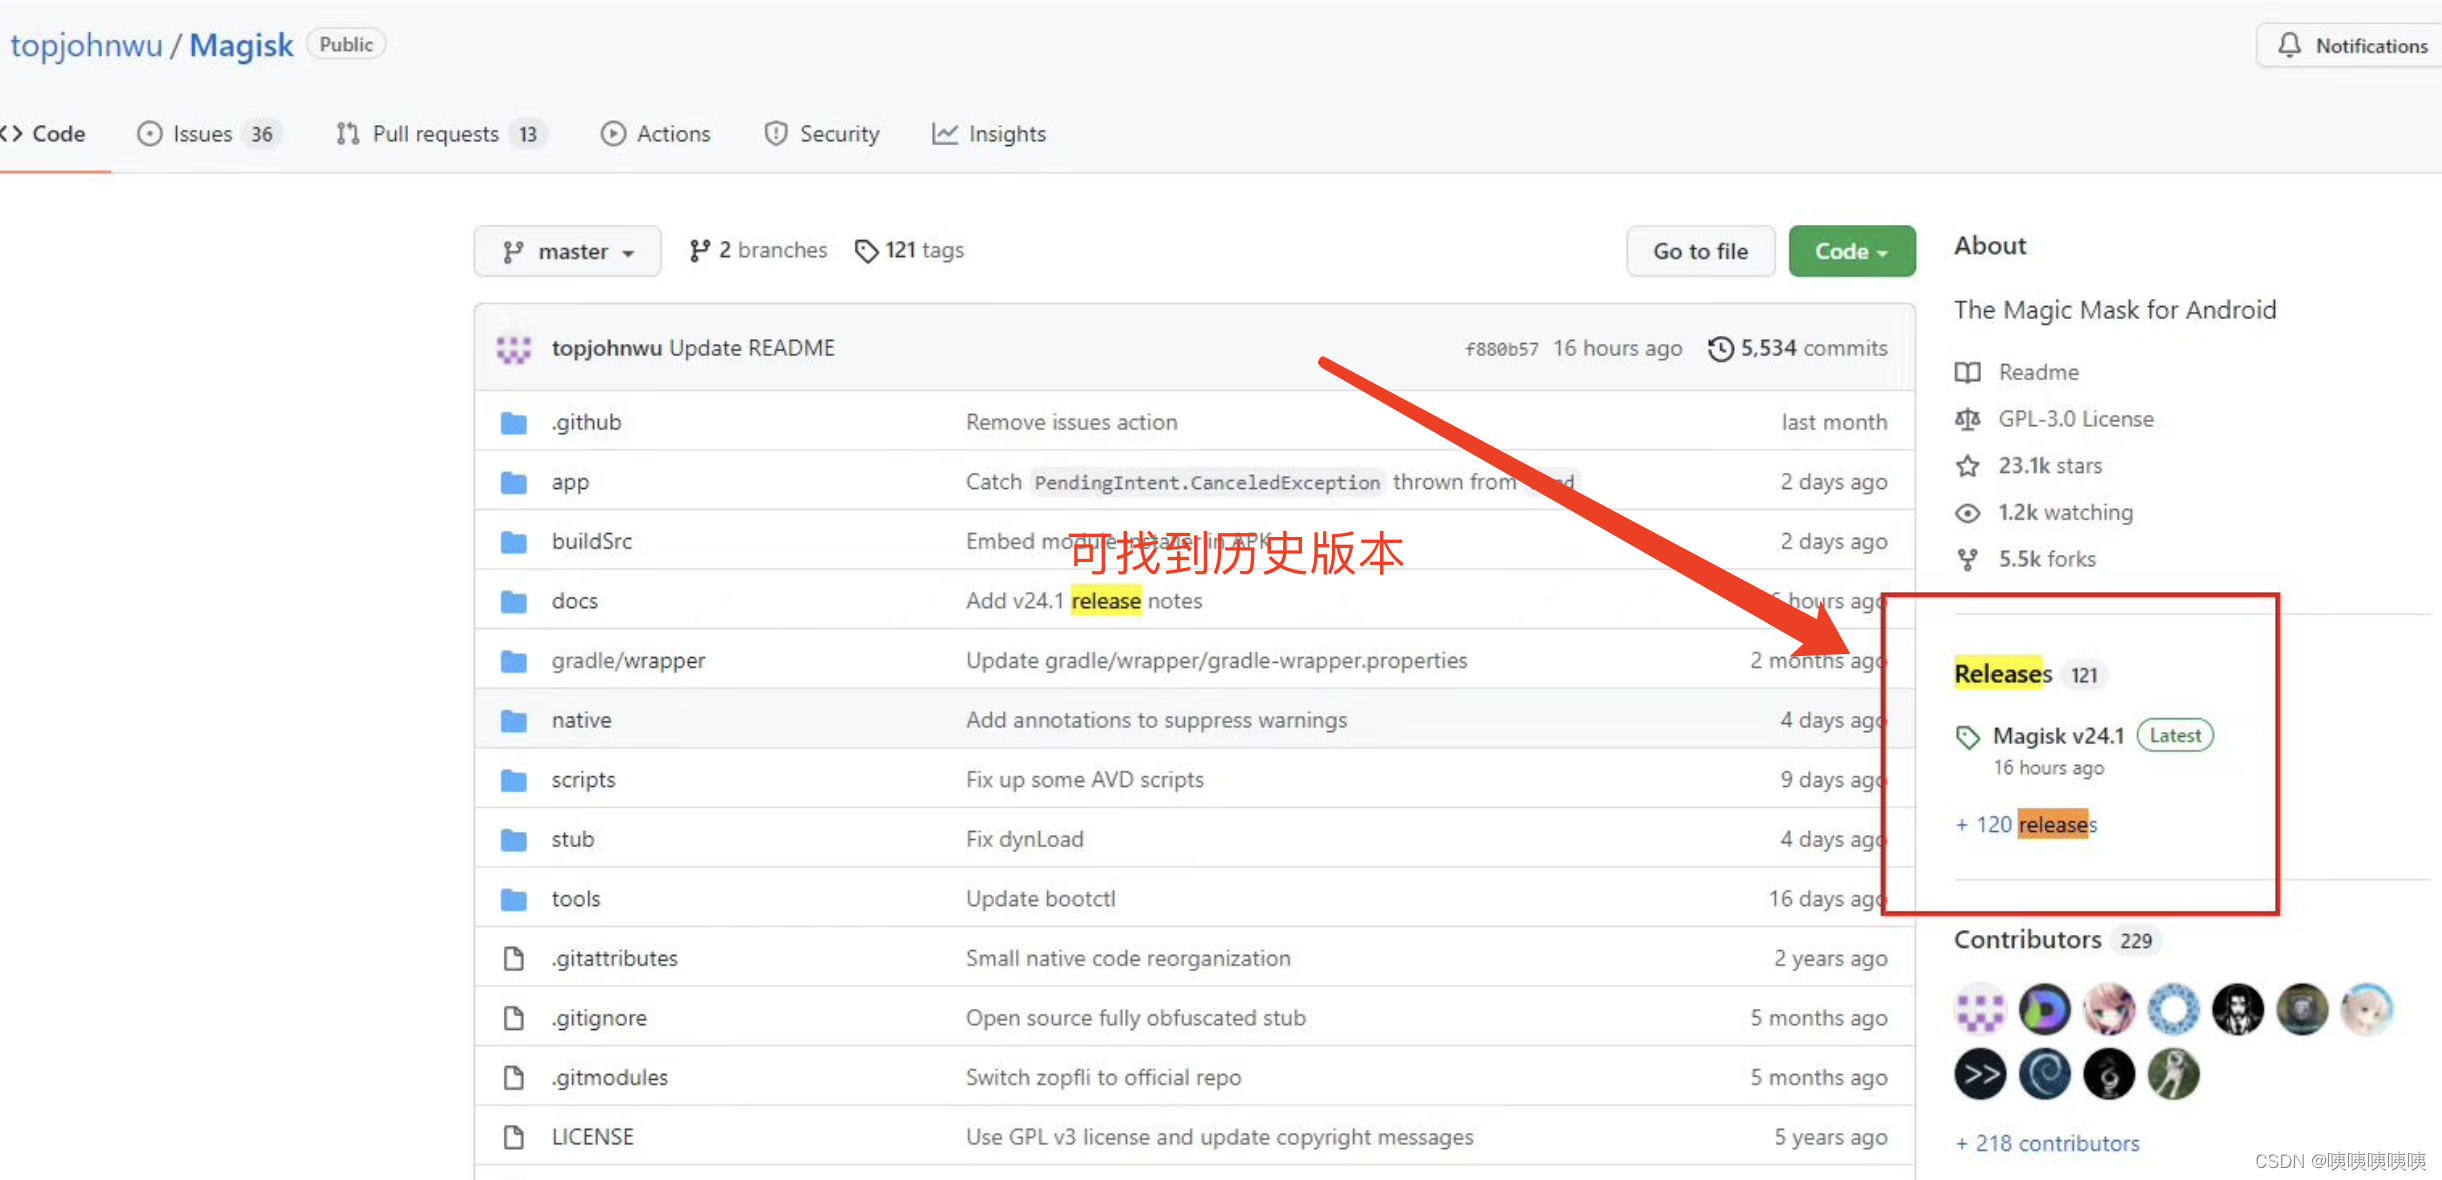Open the green Code dropdown

pyautogui.click(x=1851, y=251)
